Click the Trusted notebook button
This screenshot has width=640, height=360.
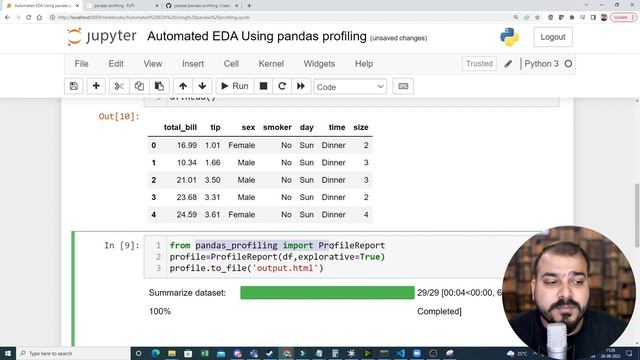tap(479, 64)
